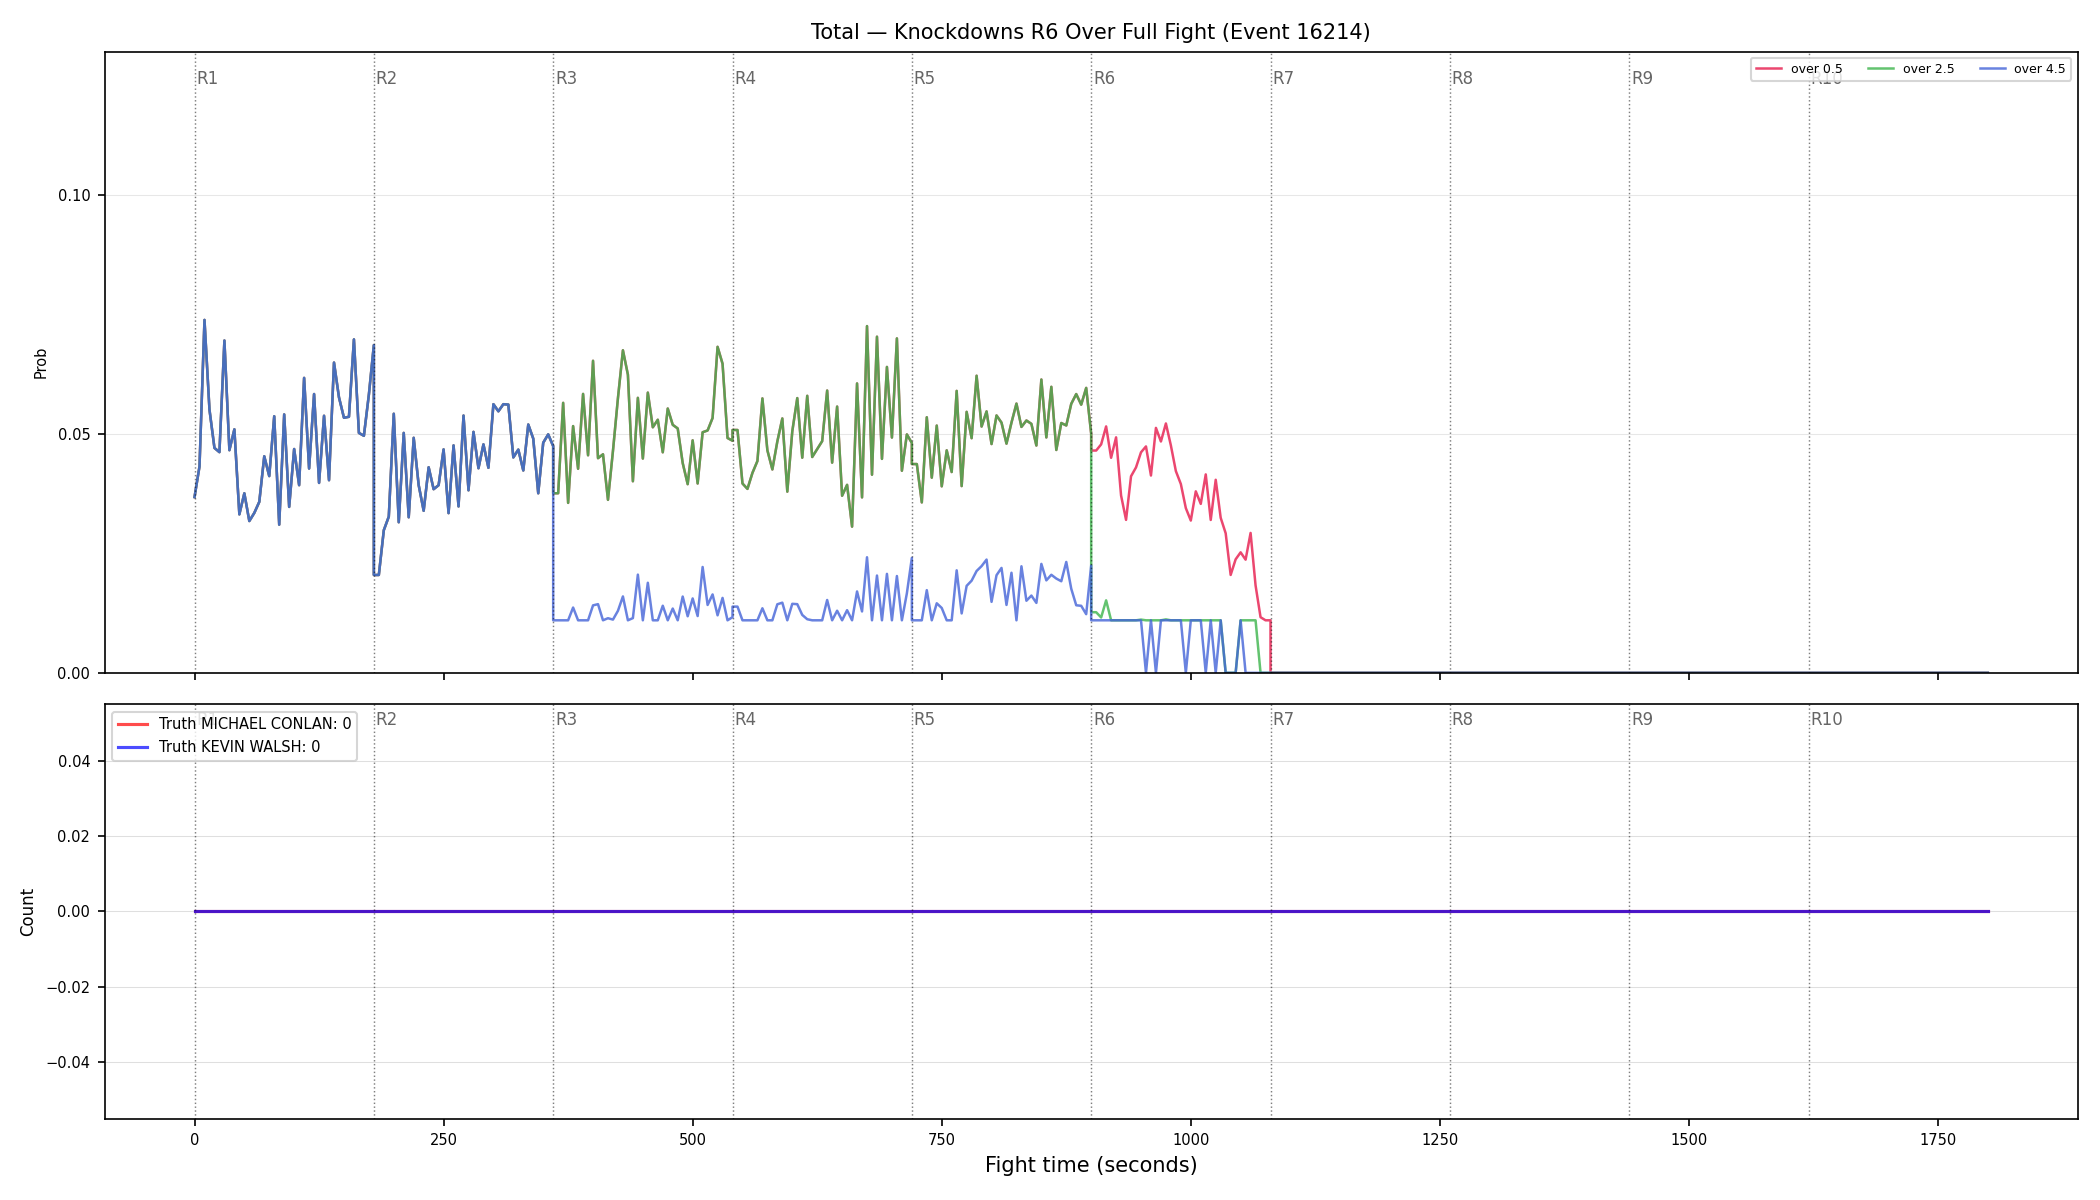2100x1200 pixels.
Task: Select the 'over 0.5' legend entry
Action: point(1799,69)
